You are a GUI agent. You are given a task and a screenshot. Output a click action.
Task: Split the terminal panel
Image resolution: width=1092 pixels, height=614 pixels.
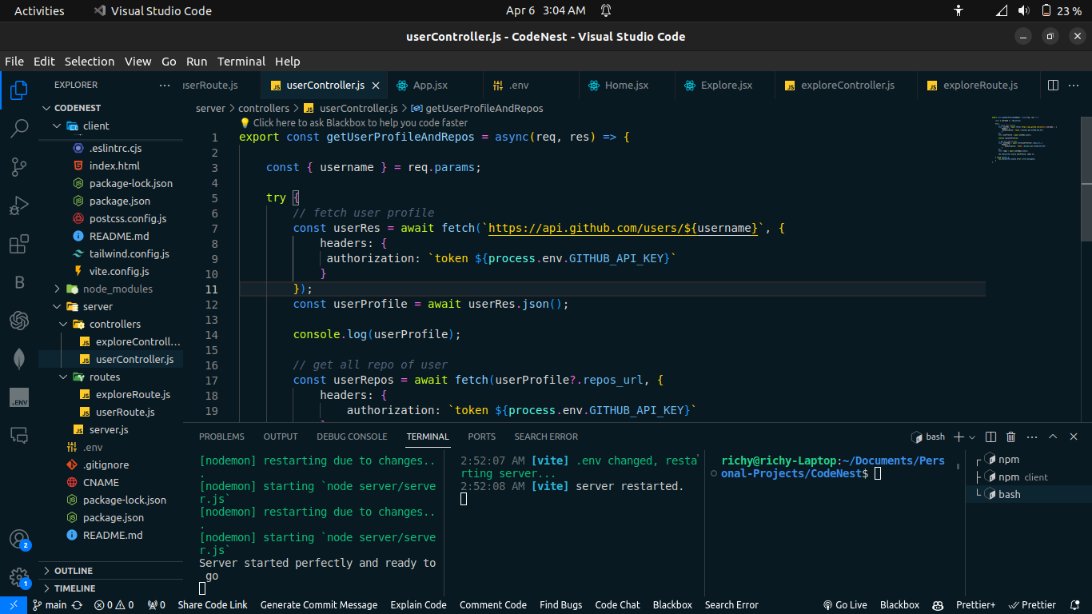990,436
